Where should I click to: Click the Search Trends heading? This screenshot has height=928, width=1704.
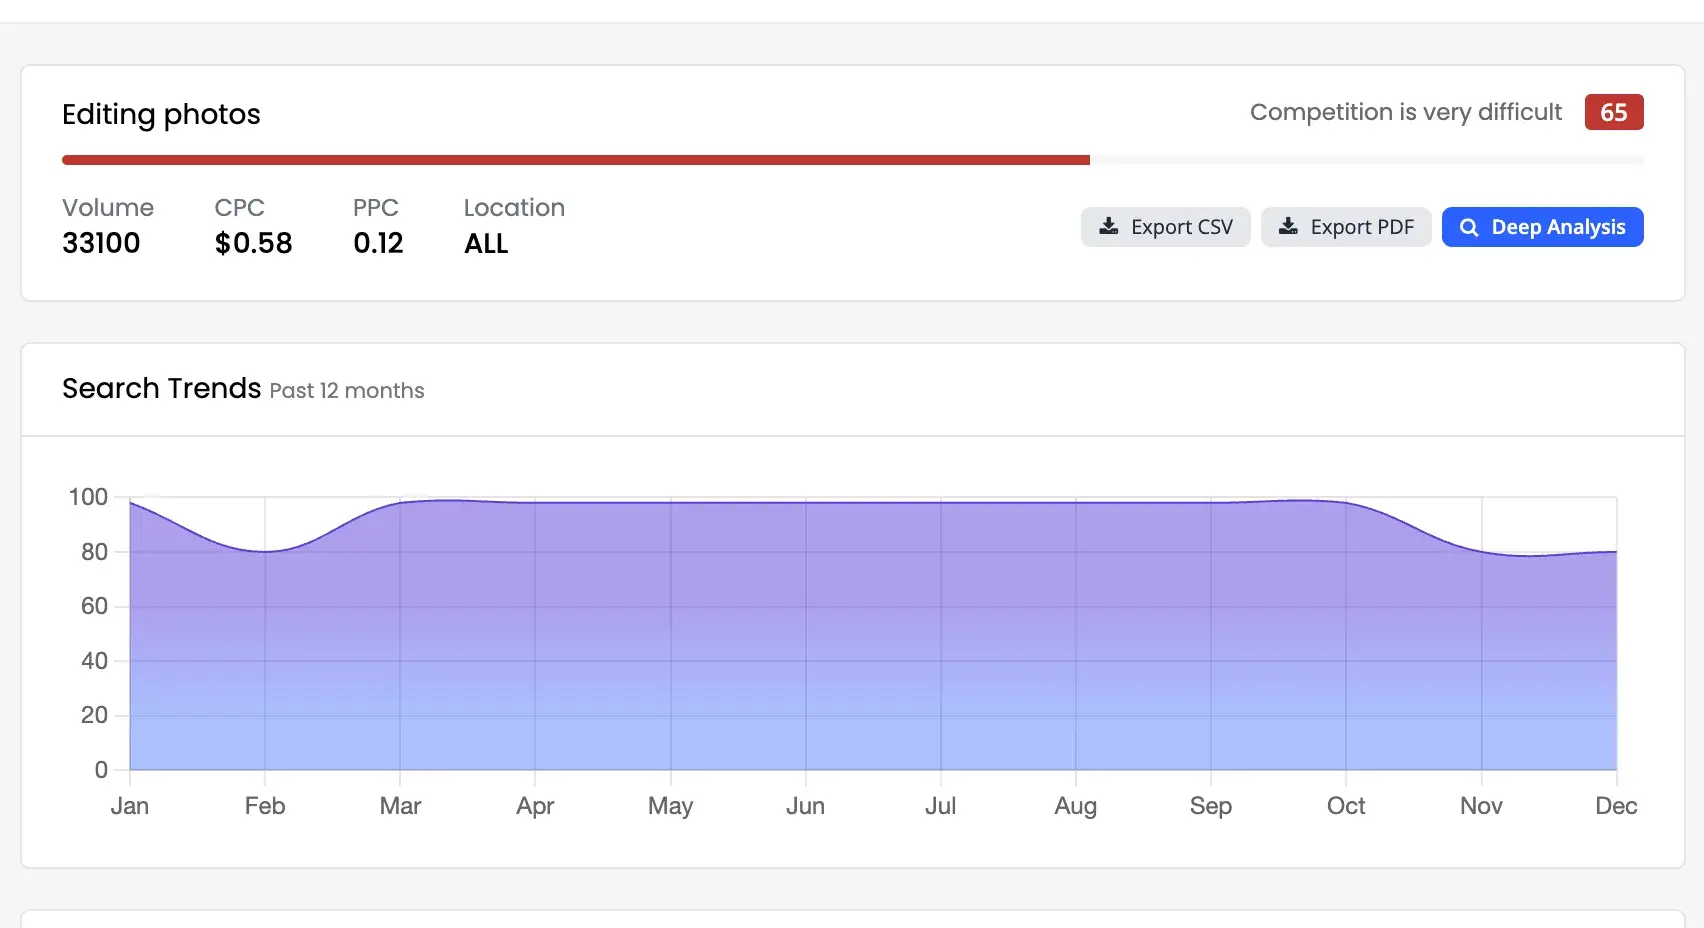point(161,388)
